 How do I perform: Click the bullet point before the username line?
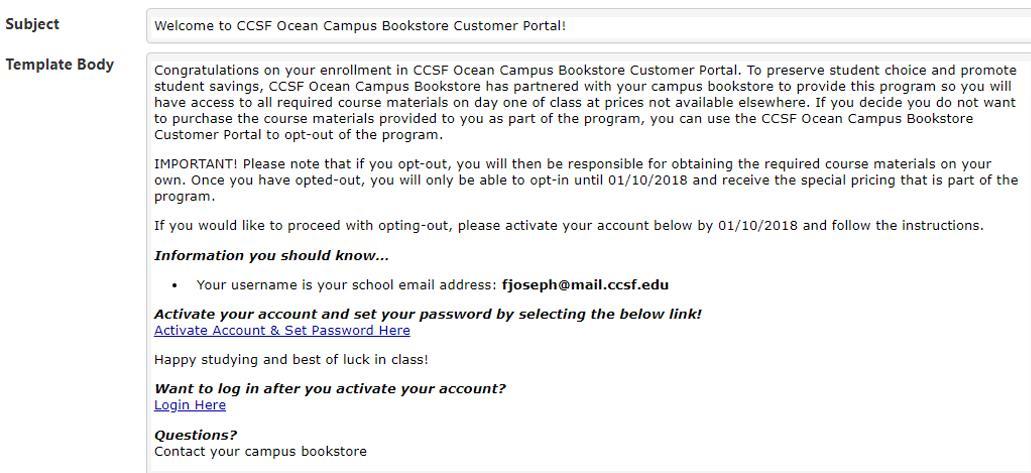[x=176, y=286]
